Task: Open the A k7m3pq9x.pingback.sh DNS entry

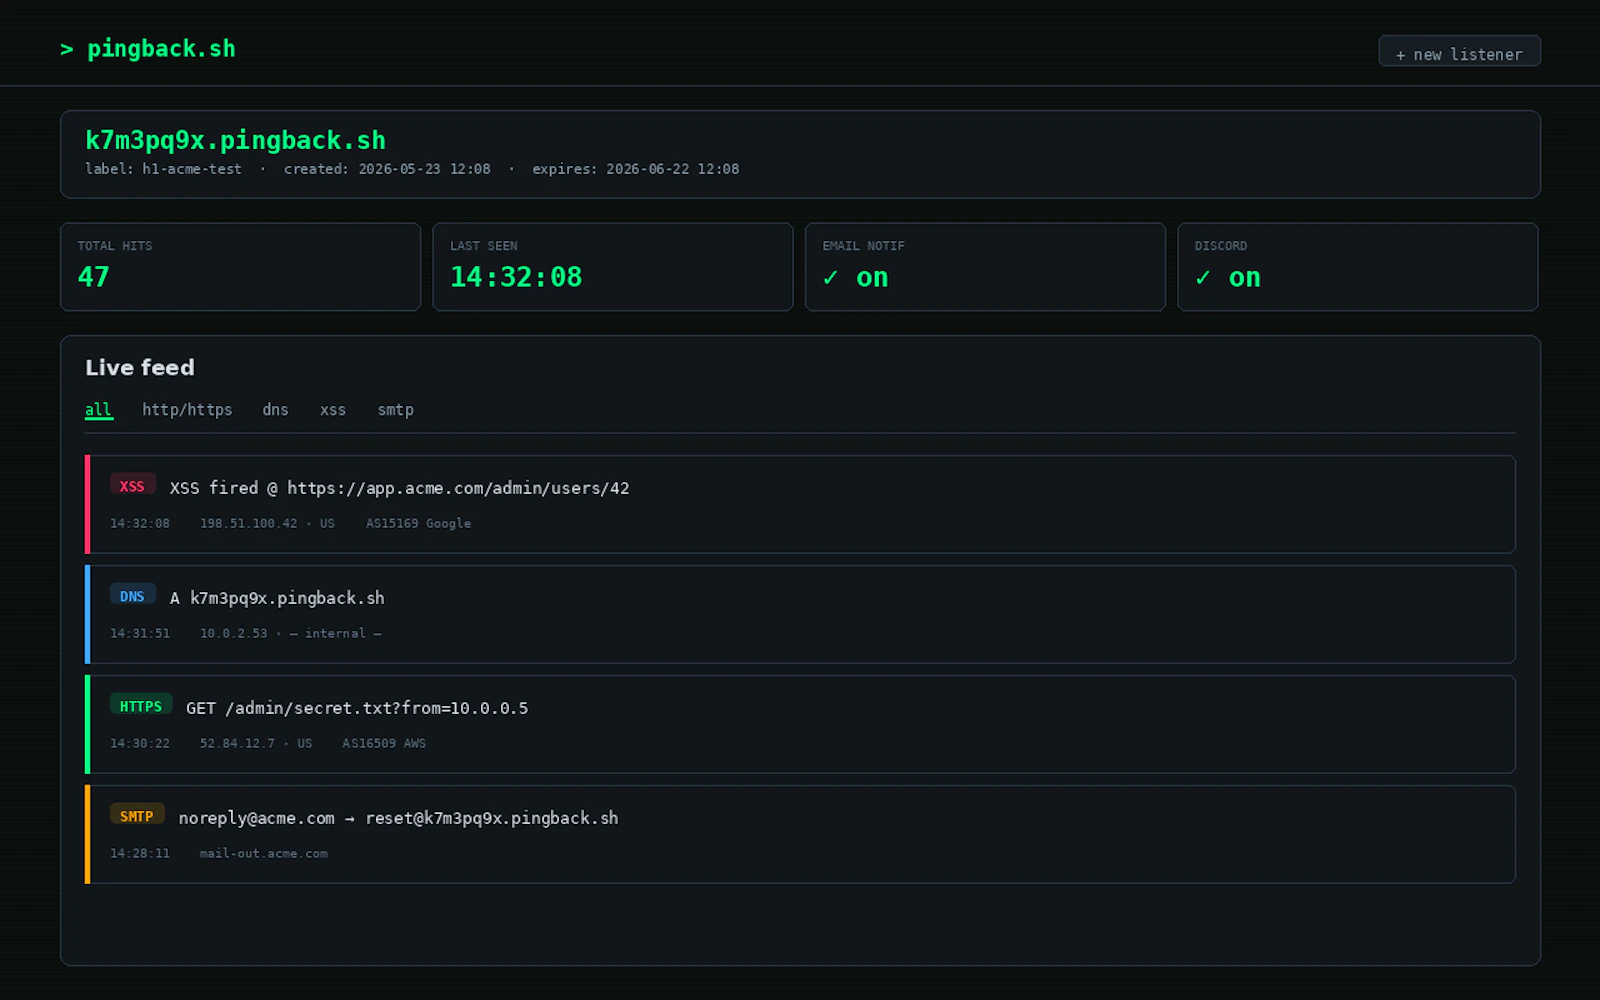Action: pyautogui.click(x=800, y=614)
